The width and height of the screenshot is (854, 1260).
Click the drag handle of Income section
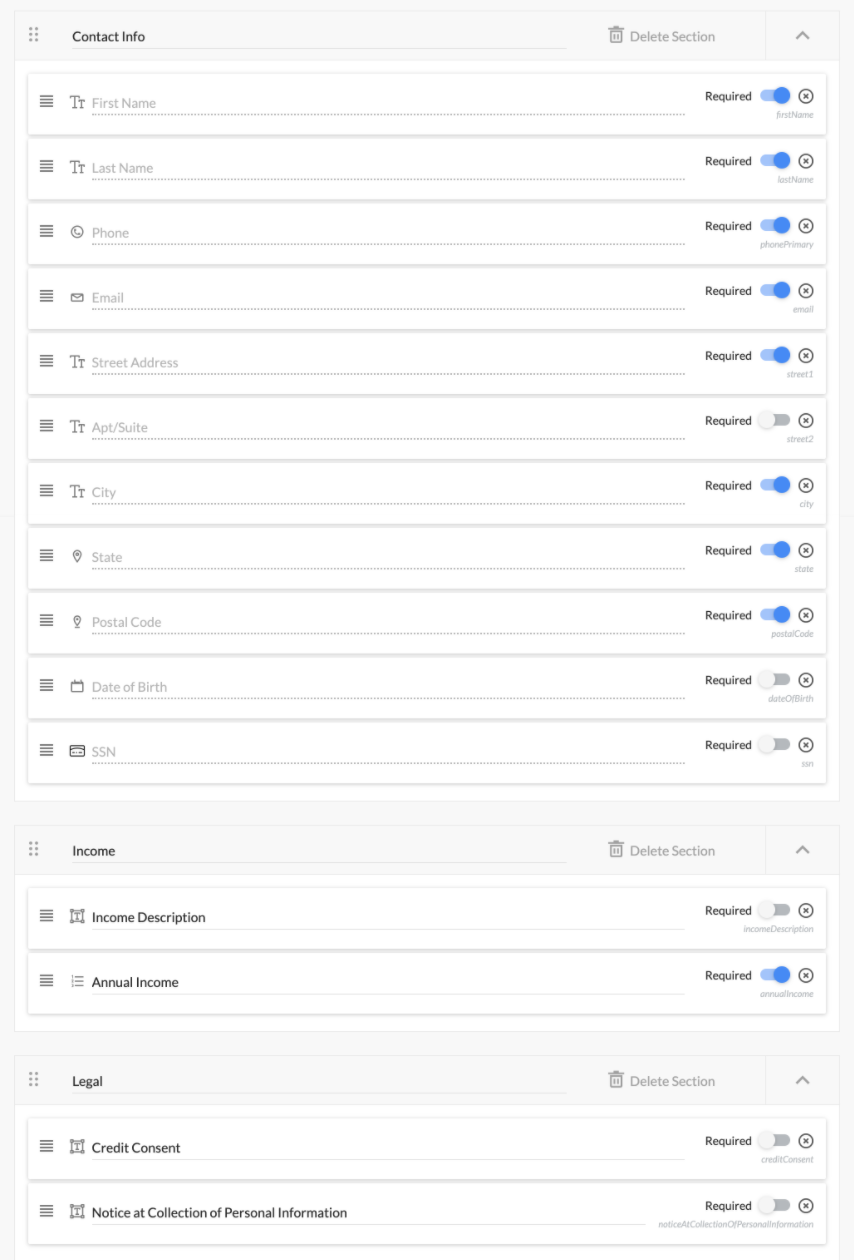click(x=33, y=849)
